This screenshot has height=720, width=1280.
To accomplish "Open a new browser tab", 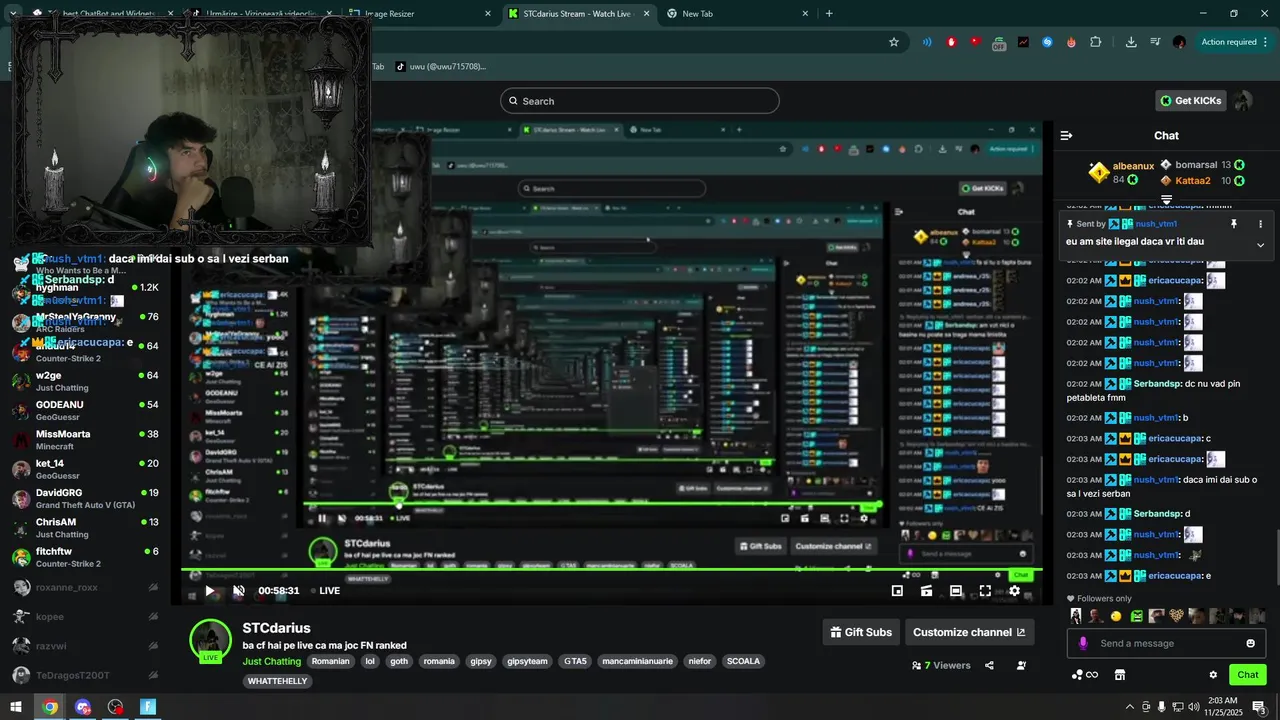I will pyautogui.click(x=829, y=14).
